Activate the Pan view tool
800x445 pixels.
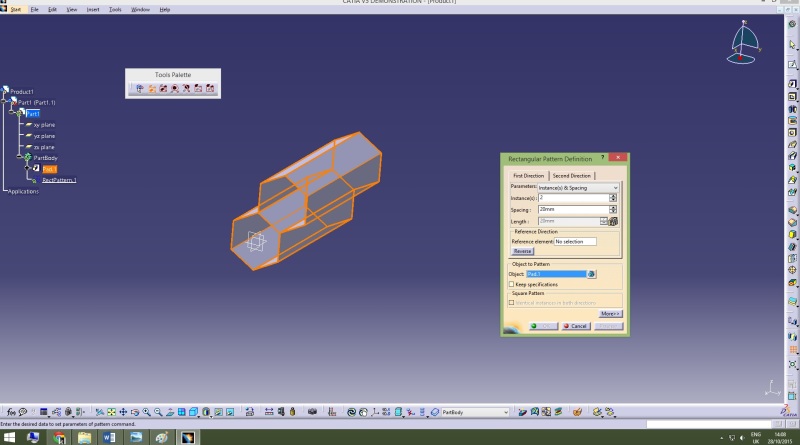(x=123, y=412)
